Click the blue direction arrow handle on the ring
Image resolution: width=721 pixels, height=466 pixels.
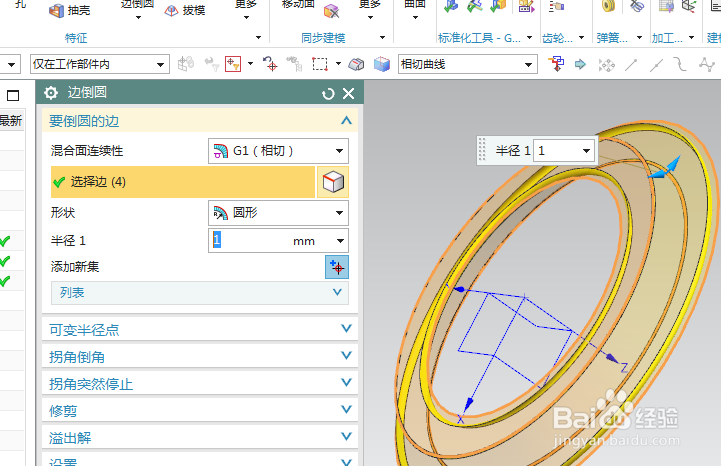665,168
